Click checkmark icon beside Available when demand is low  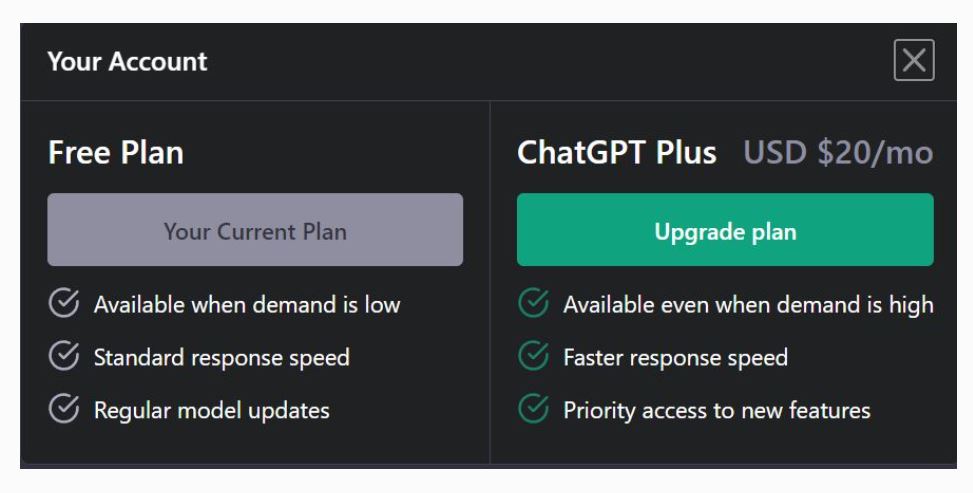pyautogui.click(x=63, y=305)
